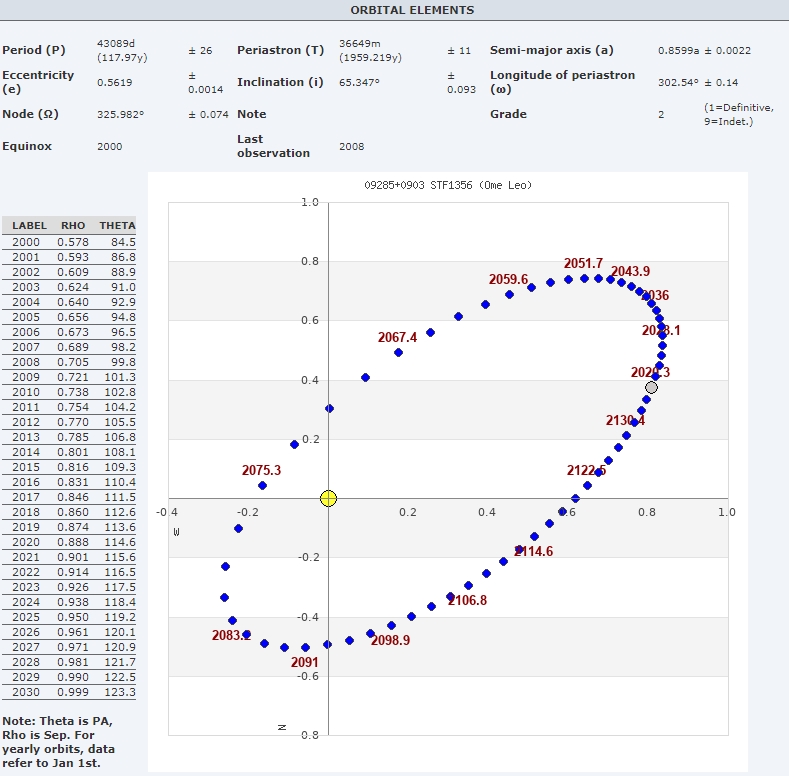Select the 2030 row in the ephemeris table
This screenshot has height=776, width=789.
[x=69, y=692]
